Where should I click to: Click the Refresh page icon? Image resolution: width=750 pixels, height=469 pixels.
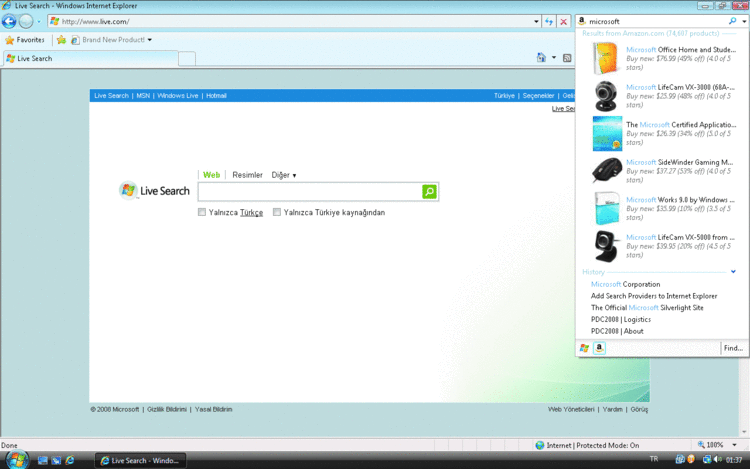pyautogui.click(x=549, y=22)
